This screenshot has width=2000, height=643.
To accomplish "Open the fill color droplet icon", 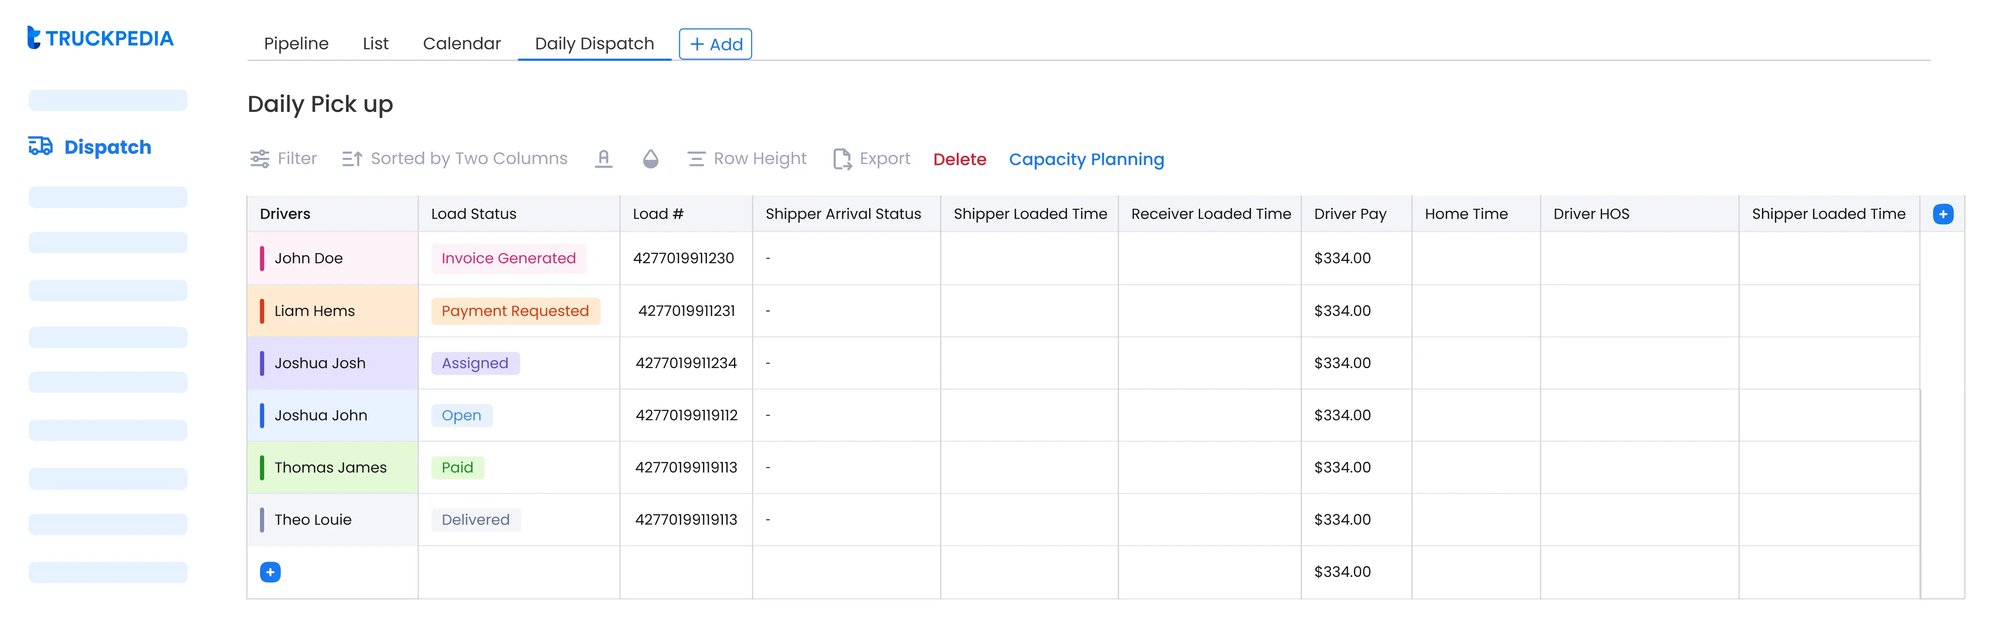I will coord(651,159).
